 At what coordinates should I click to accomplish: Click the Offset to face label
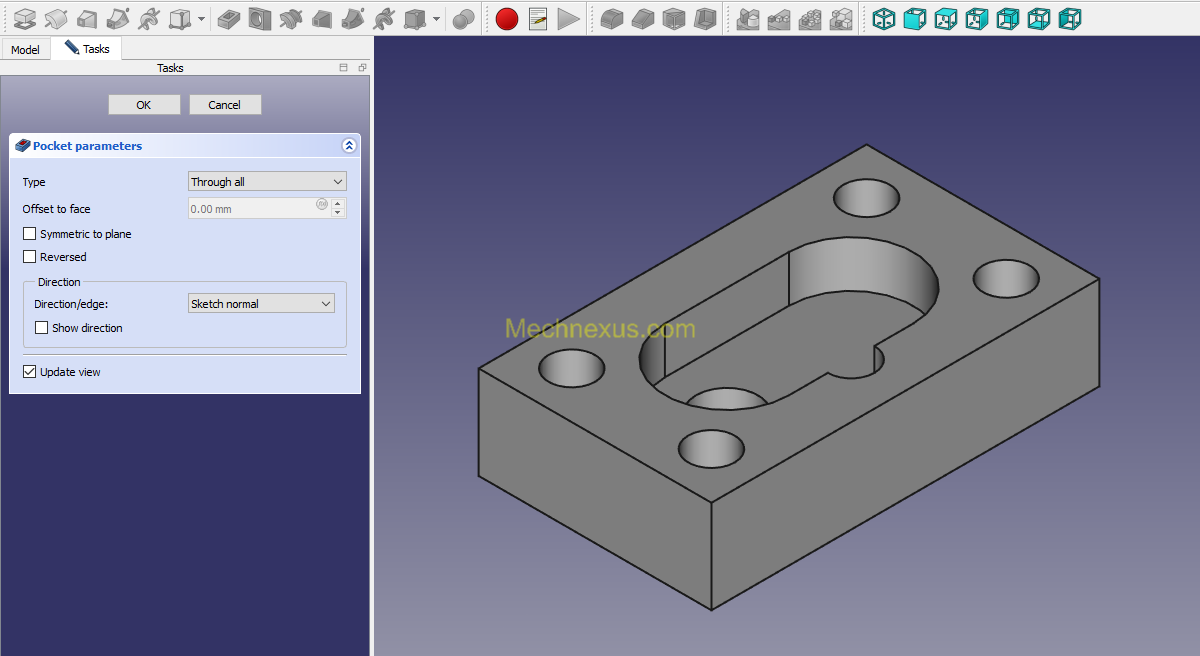click(x=56, y=209)
